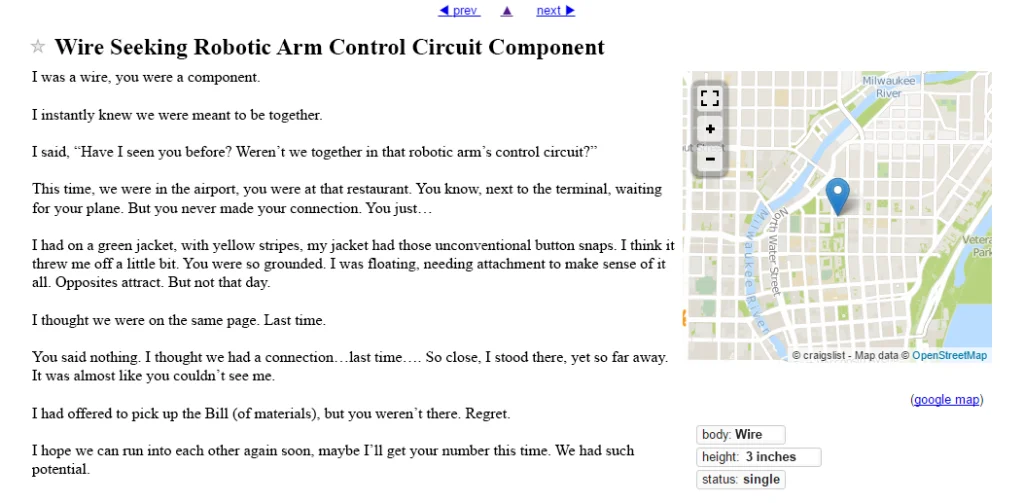The width and height of the screenshot is (1024, 503).
Task: Click the Milwaukee River label atop the map
Action: click(882, 86)
